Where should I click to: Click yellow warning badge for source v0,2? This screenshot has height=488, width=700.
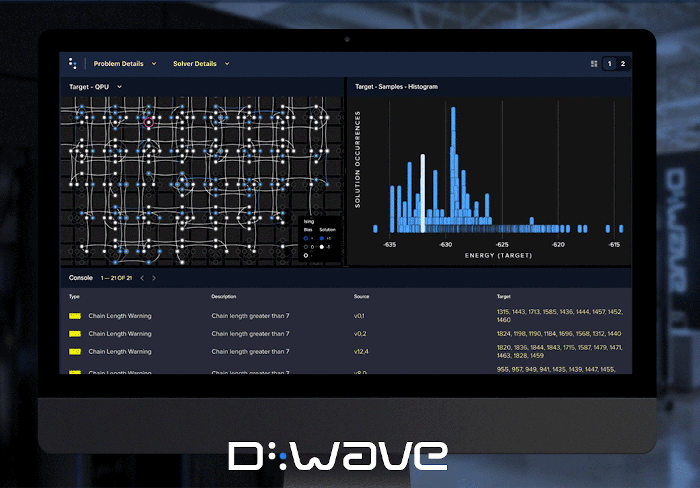click(75, 334)
